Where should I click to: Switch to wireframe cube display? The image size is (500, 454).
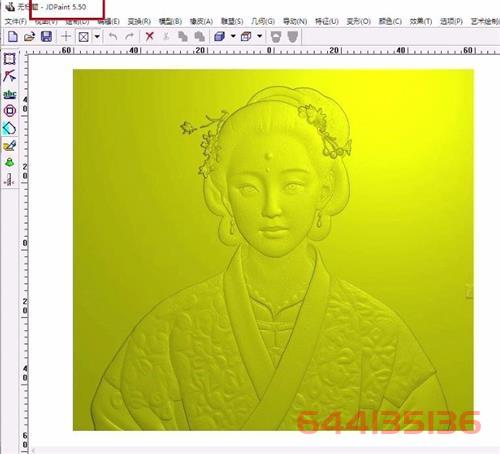click(x=246, y=36)
